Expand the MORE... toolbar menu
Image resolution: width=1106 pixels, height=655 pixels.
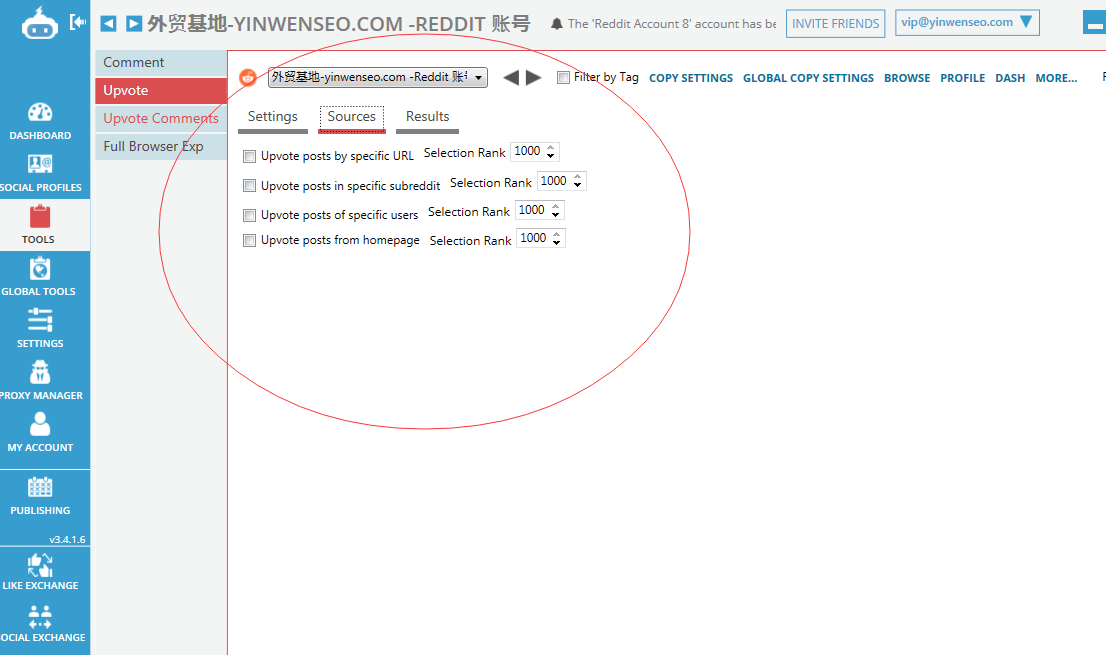click(1056, 78)
